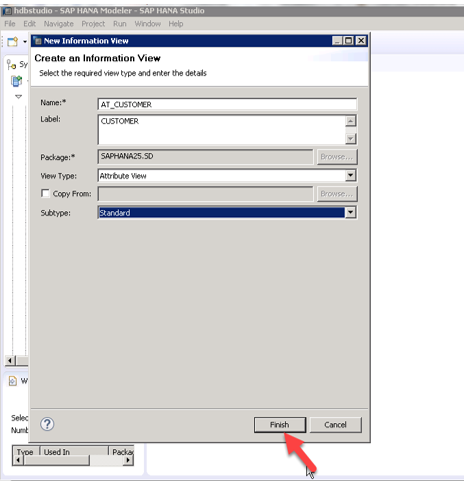The height and width of the screenshot is (483, 464).
Task: Enable the Copy From checkbox
Action: click(x=45, y=193)
